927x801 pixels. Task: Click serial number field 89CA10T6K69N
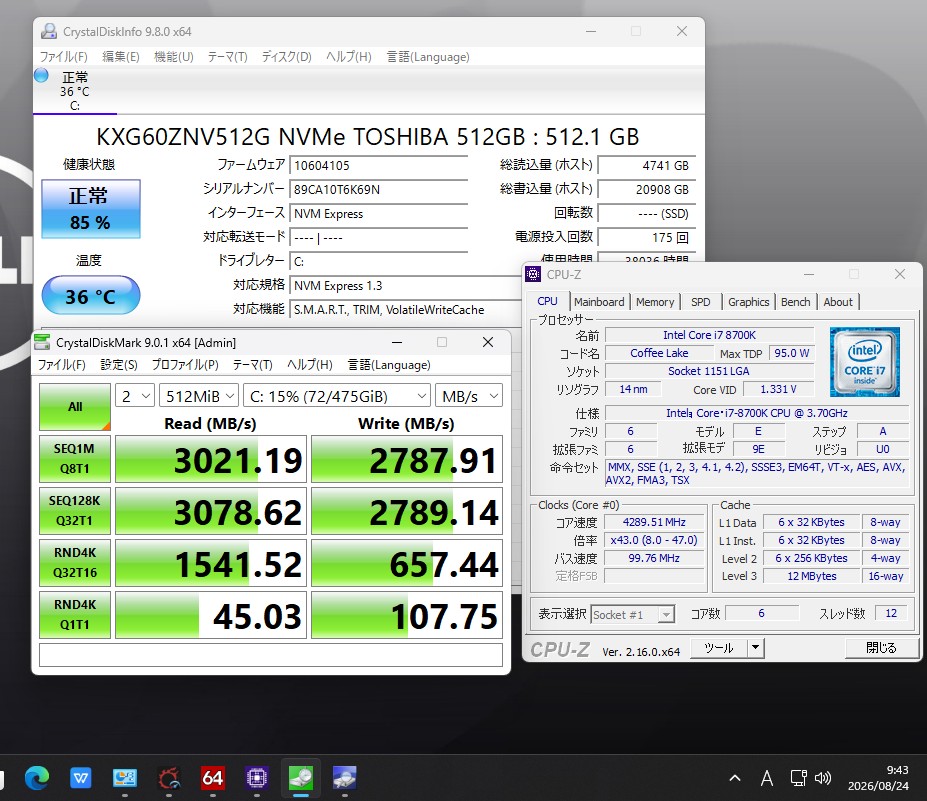pos(378,190)
